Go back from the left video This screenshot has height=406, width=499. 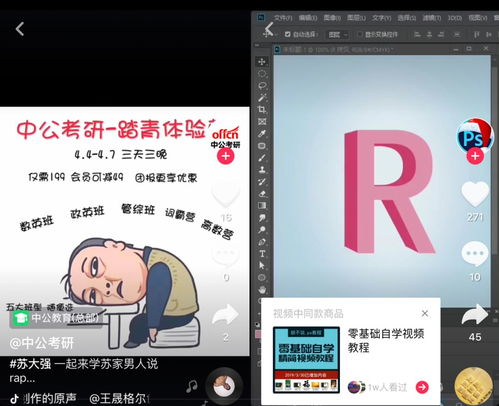pyautogui.click(x=20, y=29)
